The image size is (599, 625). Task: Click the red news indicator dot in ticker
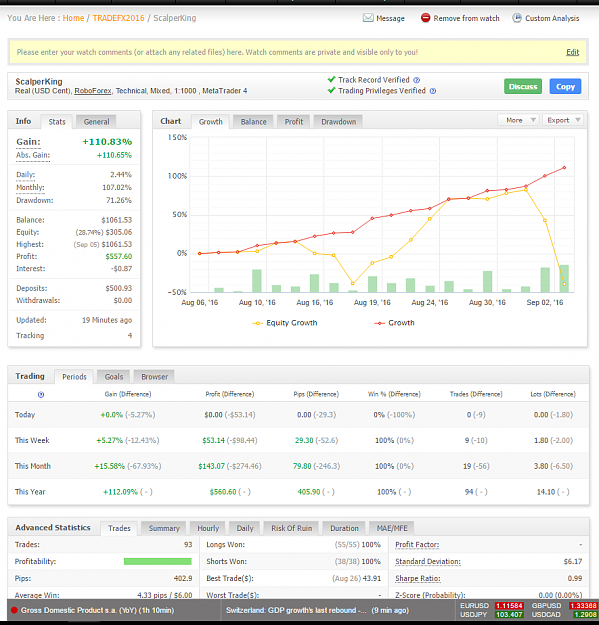click(14, 610)
